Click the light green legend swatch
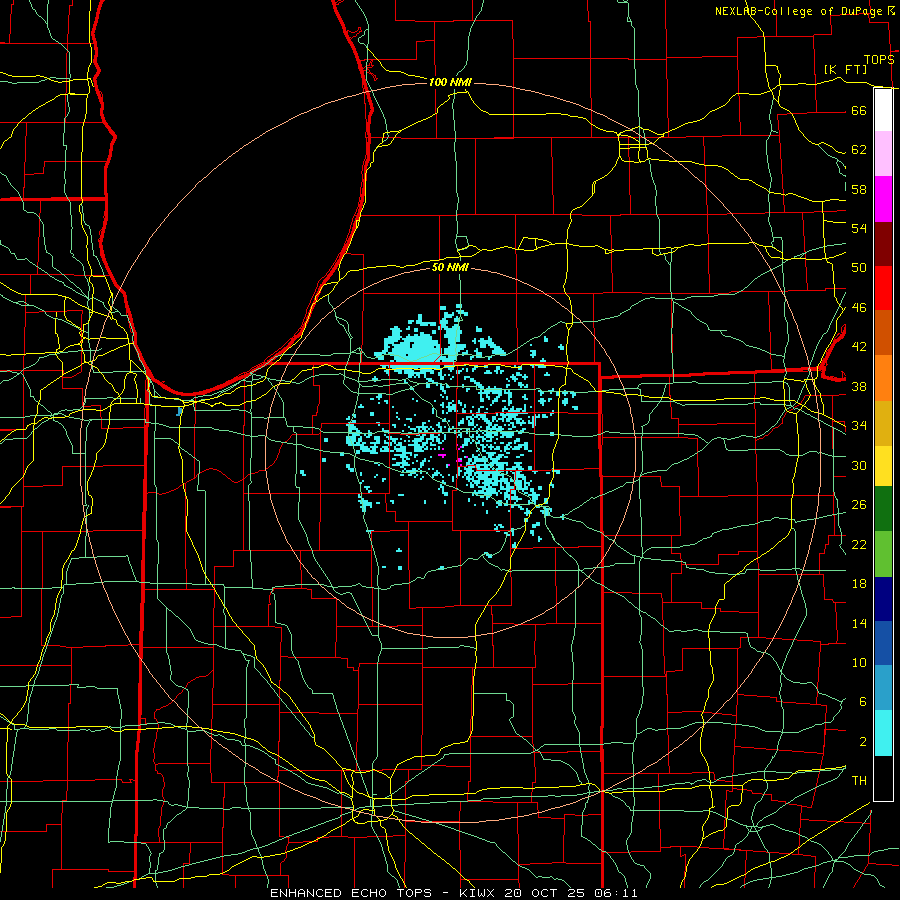Screen dimensions: 900x900 click(x=883, y=553)
